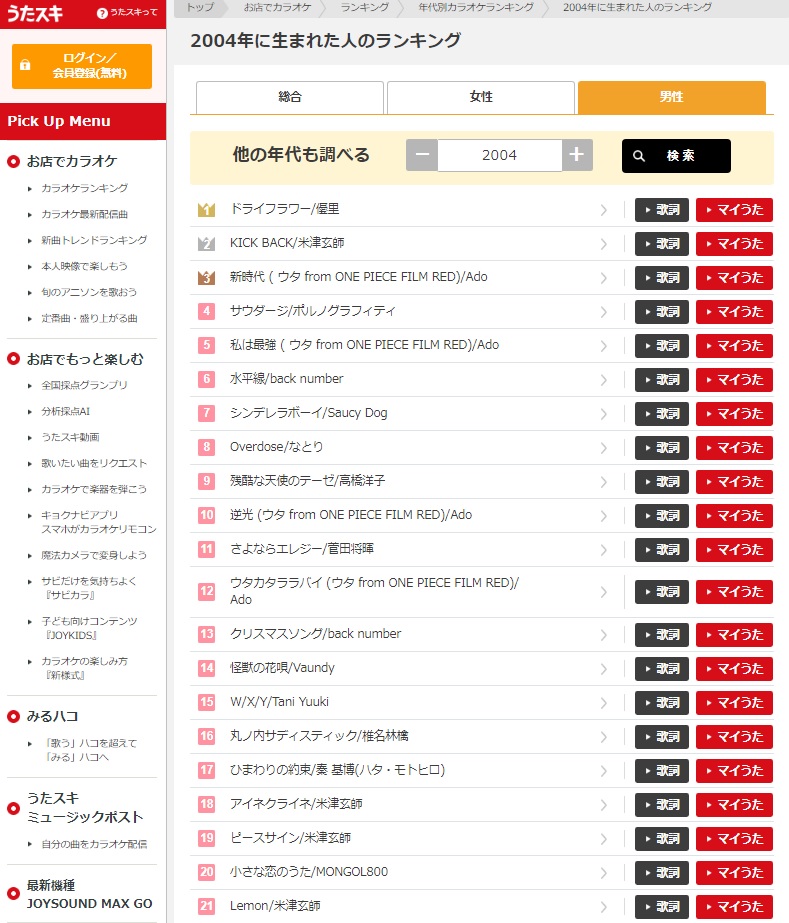Click the うたスキって help question icon

coord(102,13)
